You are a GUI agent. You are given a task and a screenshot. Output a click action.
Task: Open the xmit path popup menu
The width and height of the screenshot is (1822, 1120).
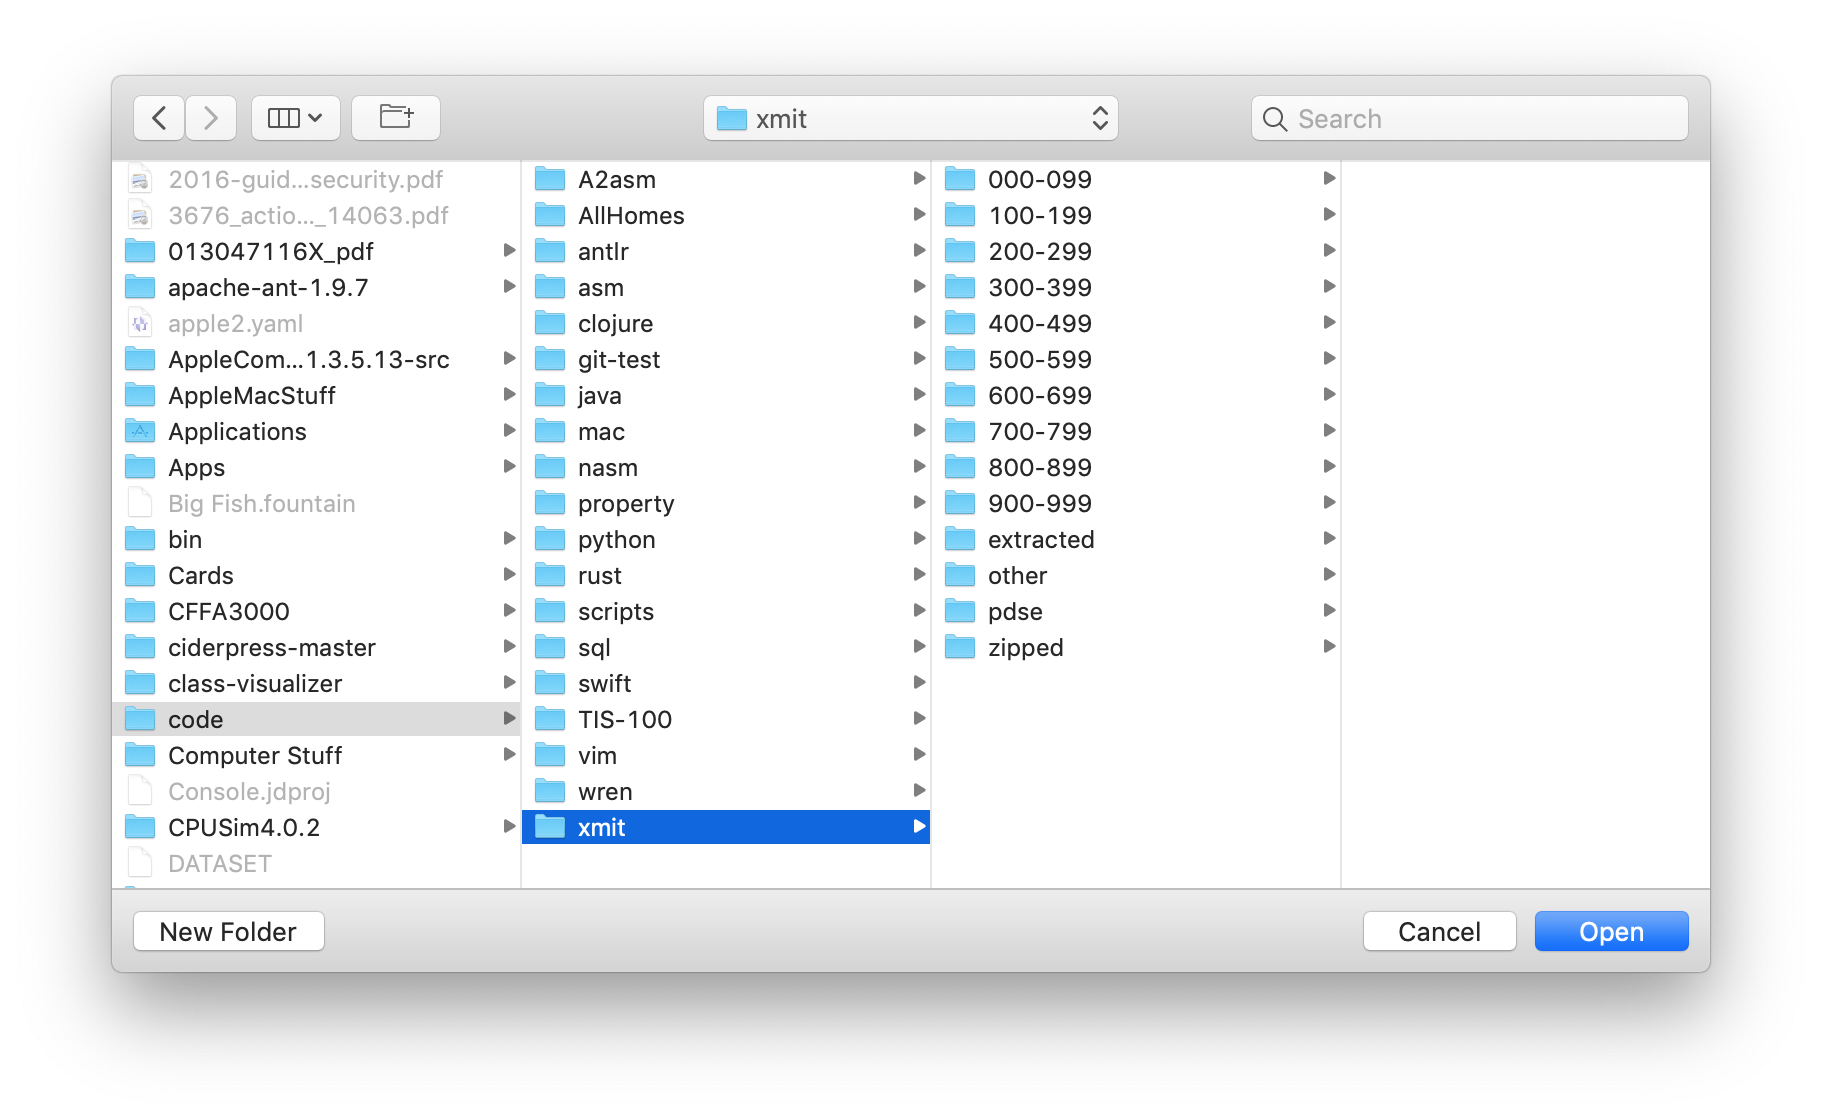910,118
